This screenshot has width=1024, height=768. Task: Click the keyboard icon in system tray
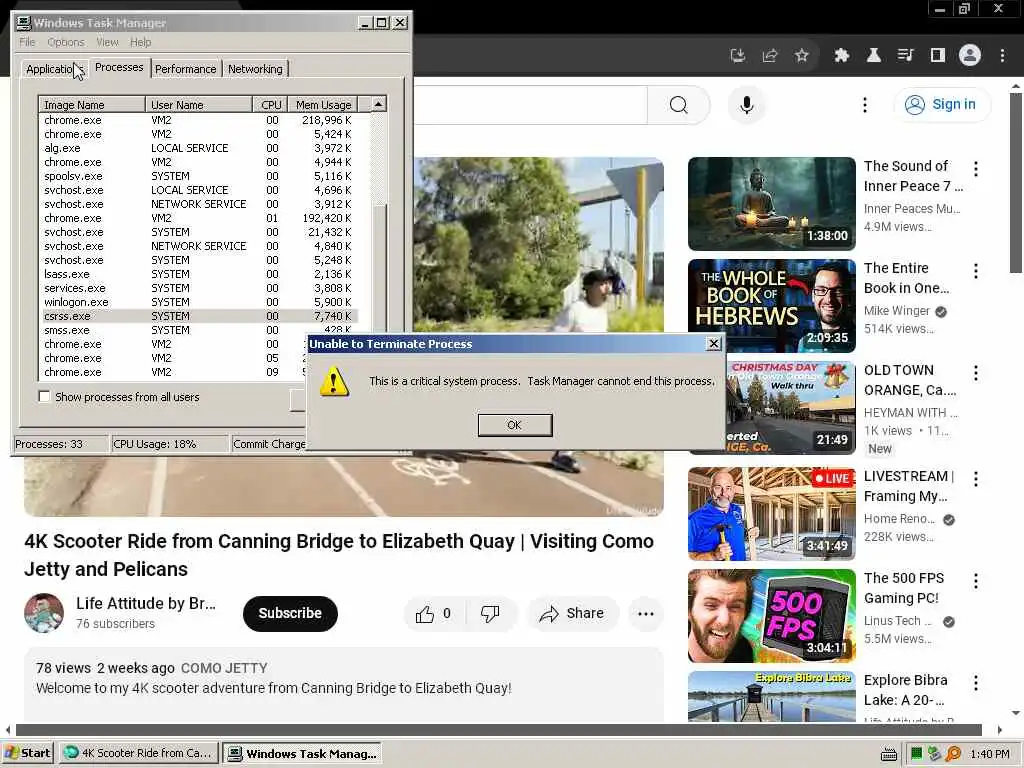click(x=888, y=754)
